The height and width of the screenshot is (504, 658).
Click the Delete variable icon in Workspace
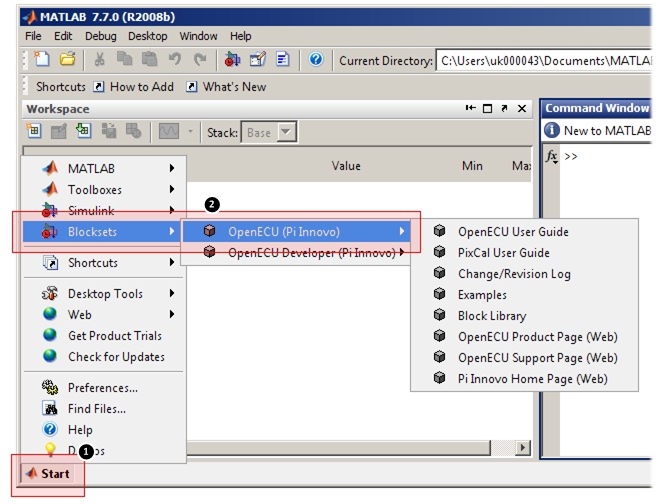133,131
